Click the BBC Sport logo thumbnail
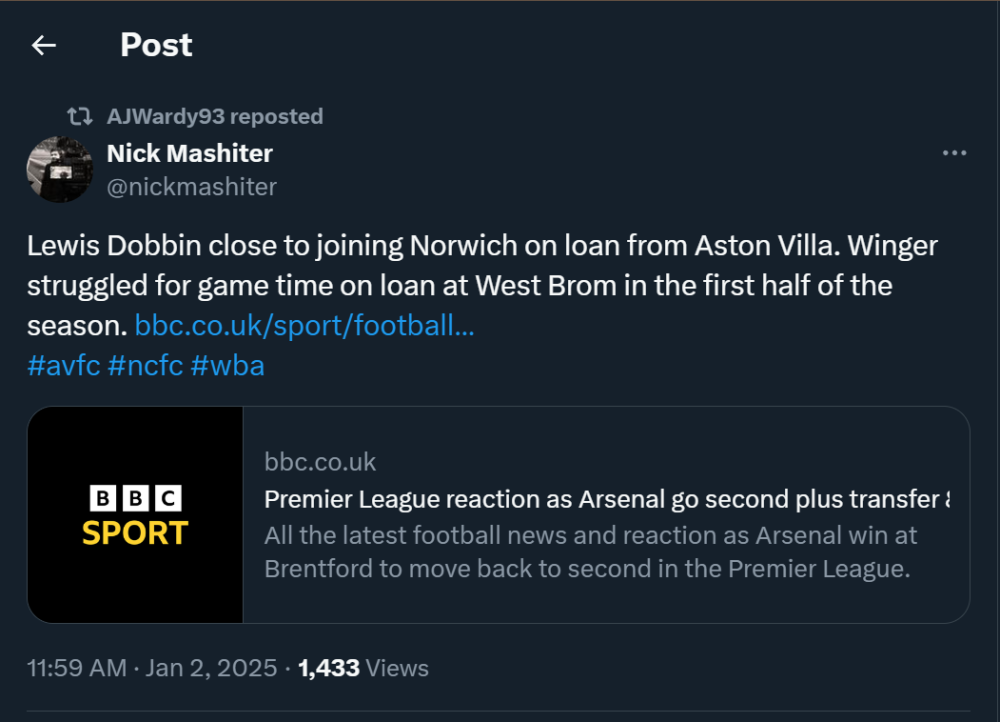Image resolution: width=1000 pixels, height=722 pixels. (x=135, y=515)
